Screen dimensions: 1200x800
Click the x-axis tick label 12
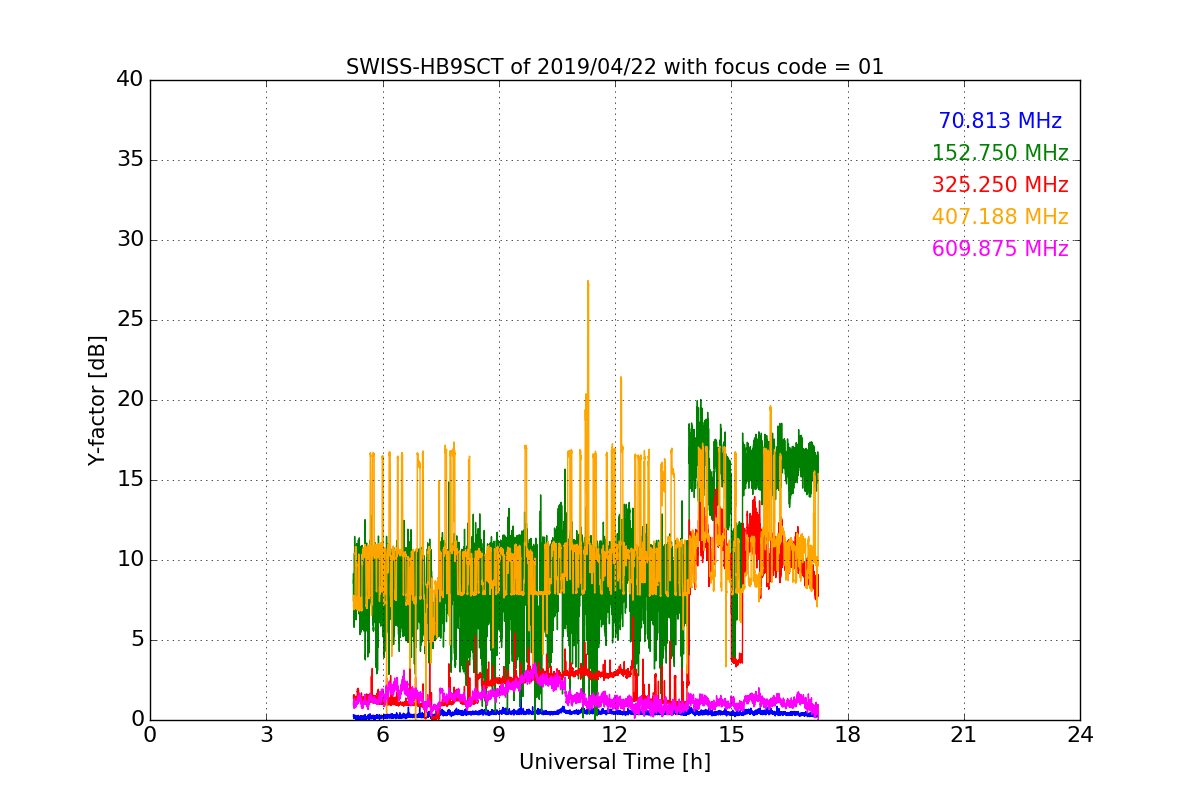click(615, 735)
